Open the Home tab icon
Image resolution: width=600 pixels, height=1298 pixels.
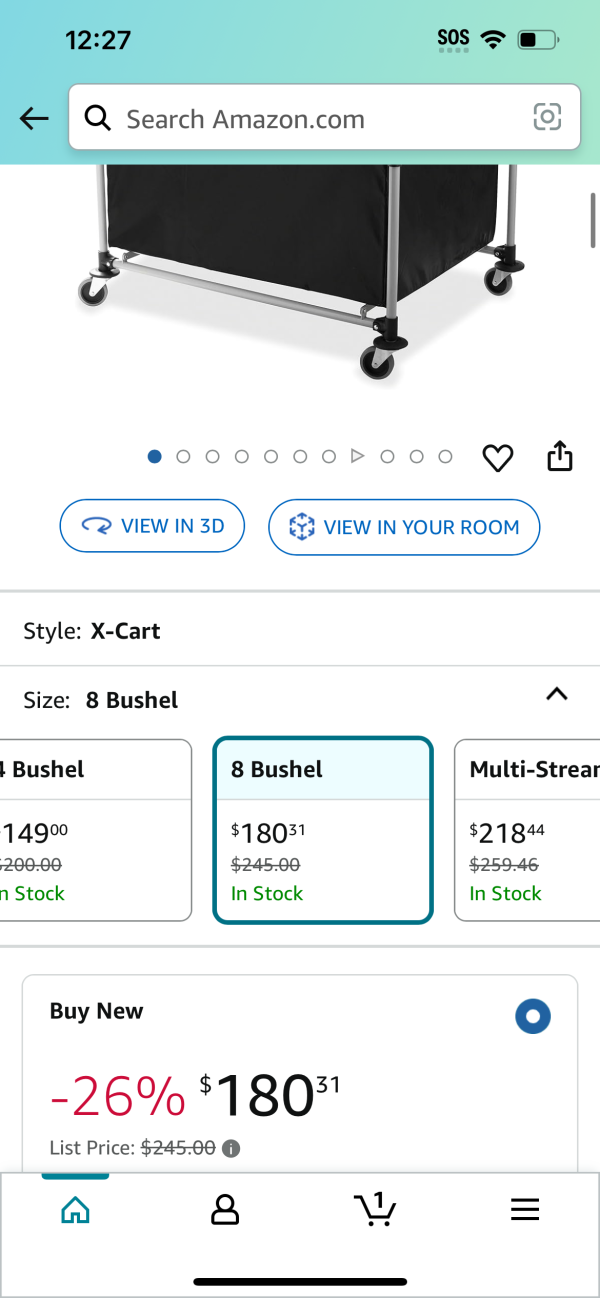coord(75,1210)
